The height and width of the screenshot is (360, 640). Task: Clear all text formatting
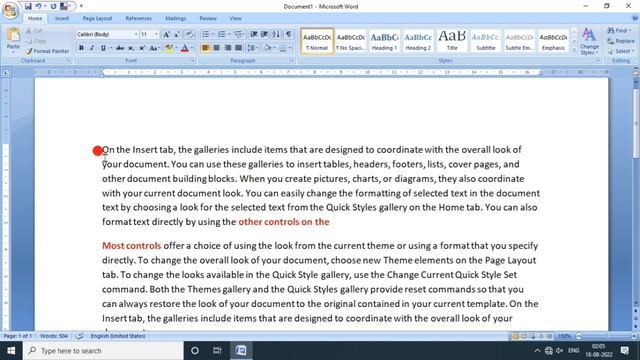pos(189,35)
